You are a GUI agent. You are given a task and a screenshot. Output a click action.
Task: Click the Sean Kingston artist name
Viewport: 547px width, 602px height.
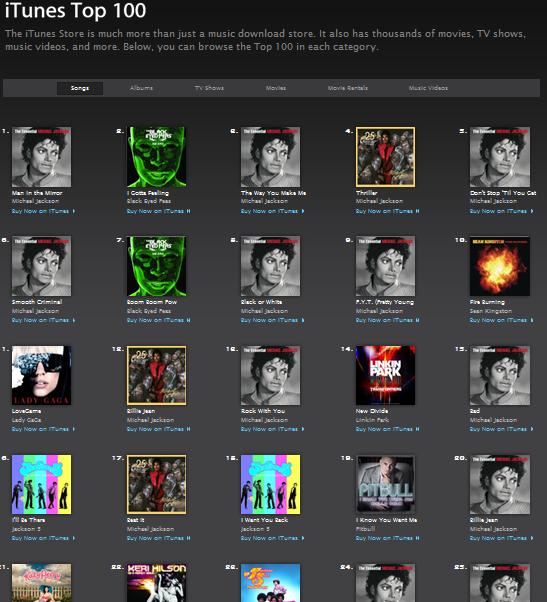(491, 311)
